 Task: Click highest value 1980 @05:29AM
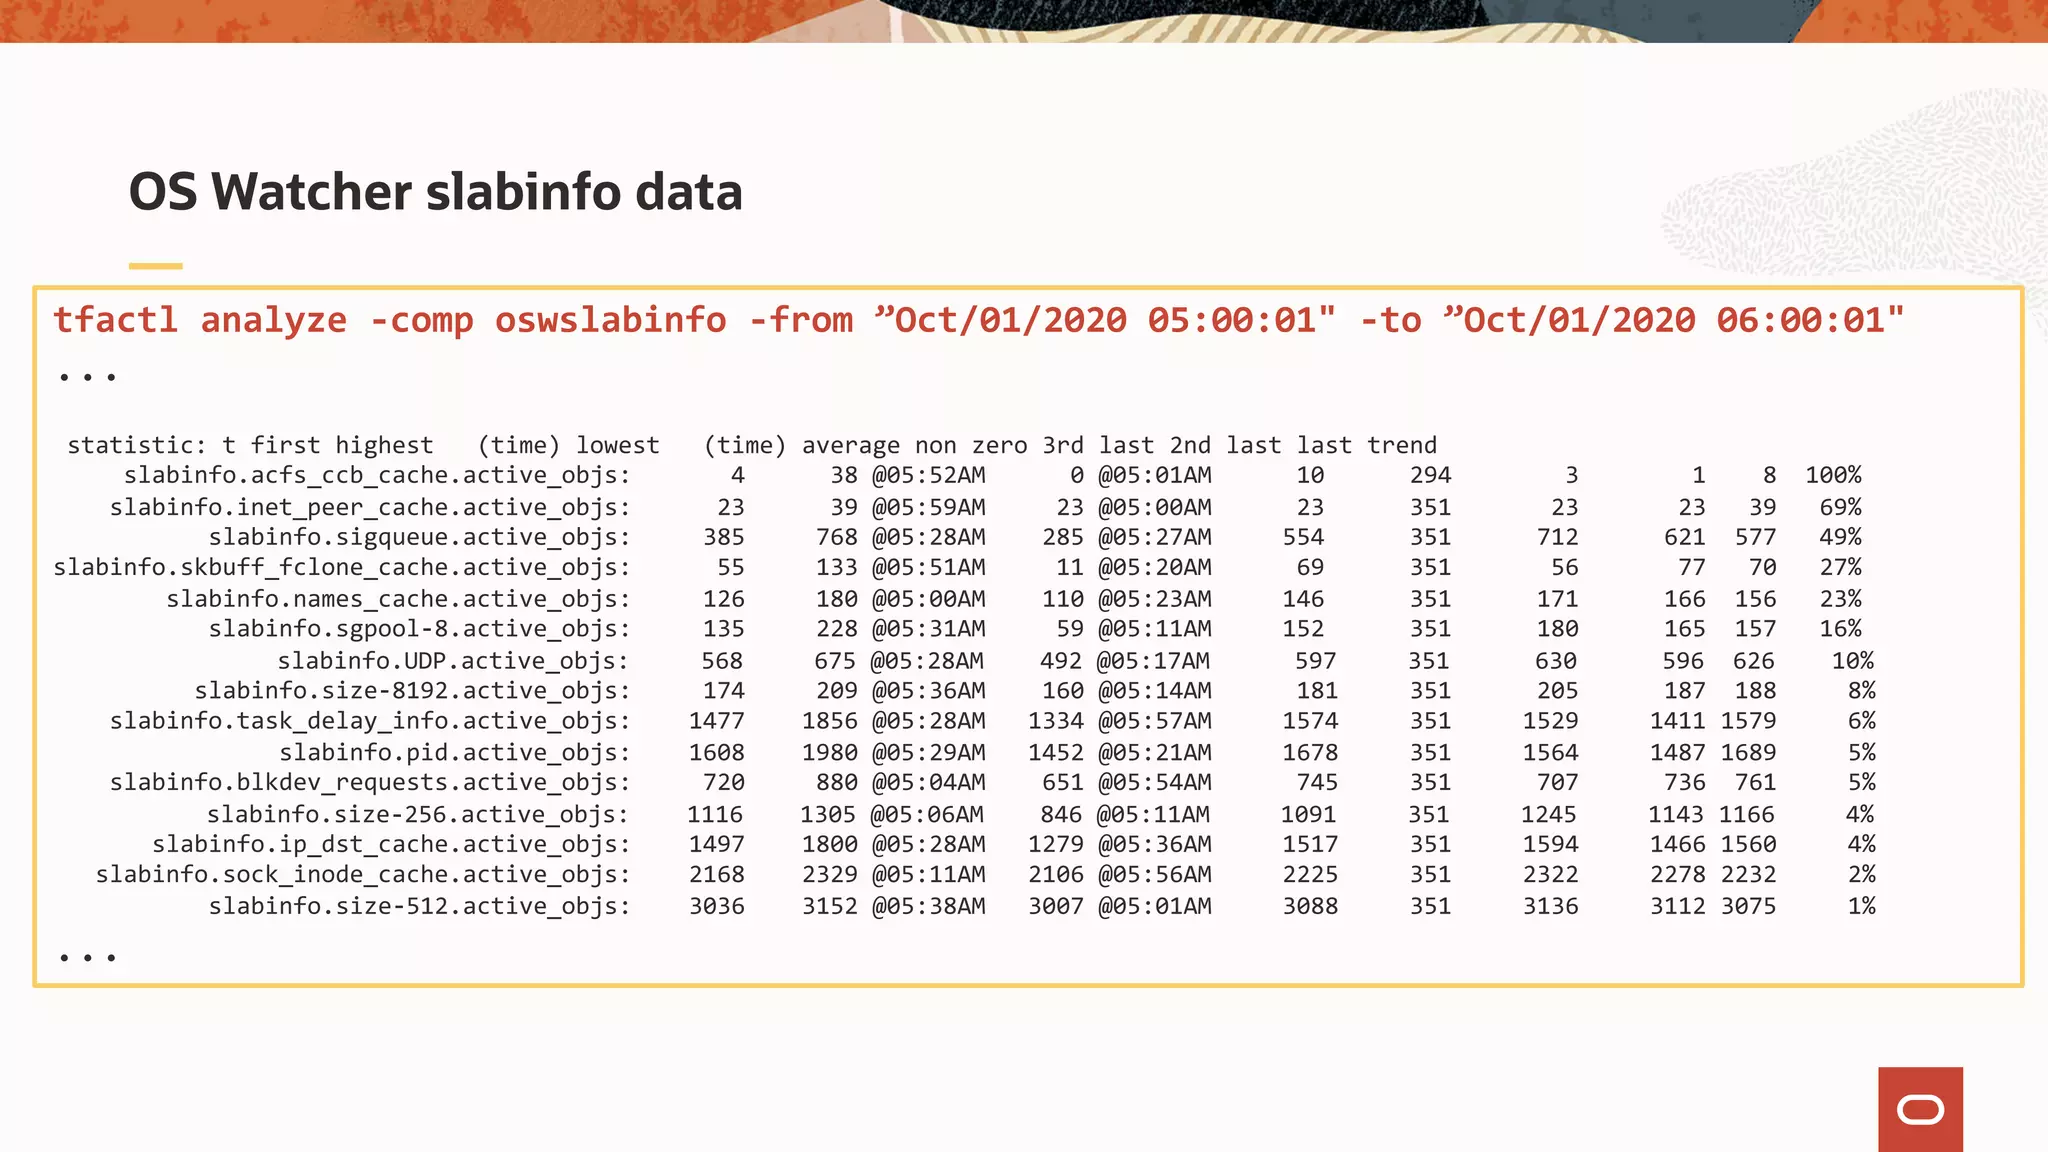tap(894, 752)
